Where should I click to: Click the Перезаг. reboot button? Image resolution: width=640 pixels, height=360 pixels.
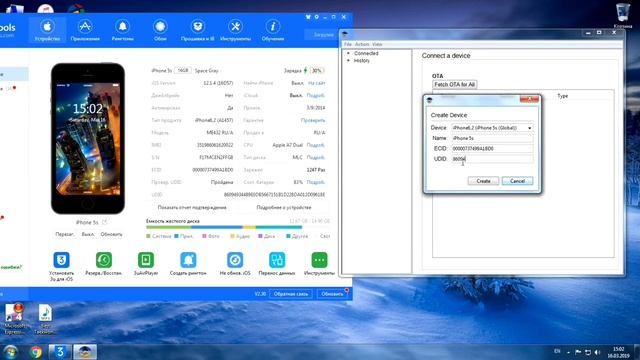pos(65,234)
